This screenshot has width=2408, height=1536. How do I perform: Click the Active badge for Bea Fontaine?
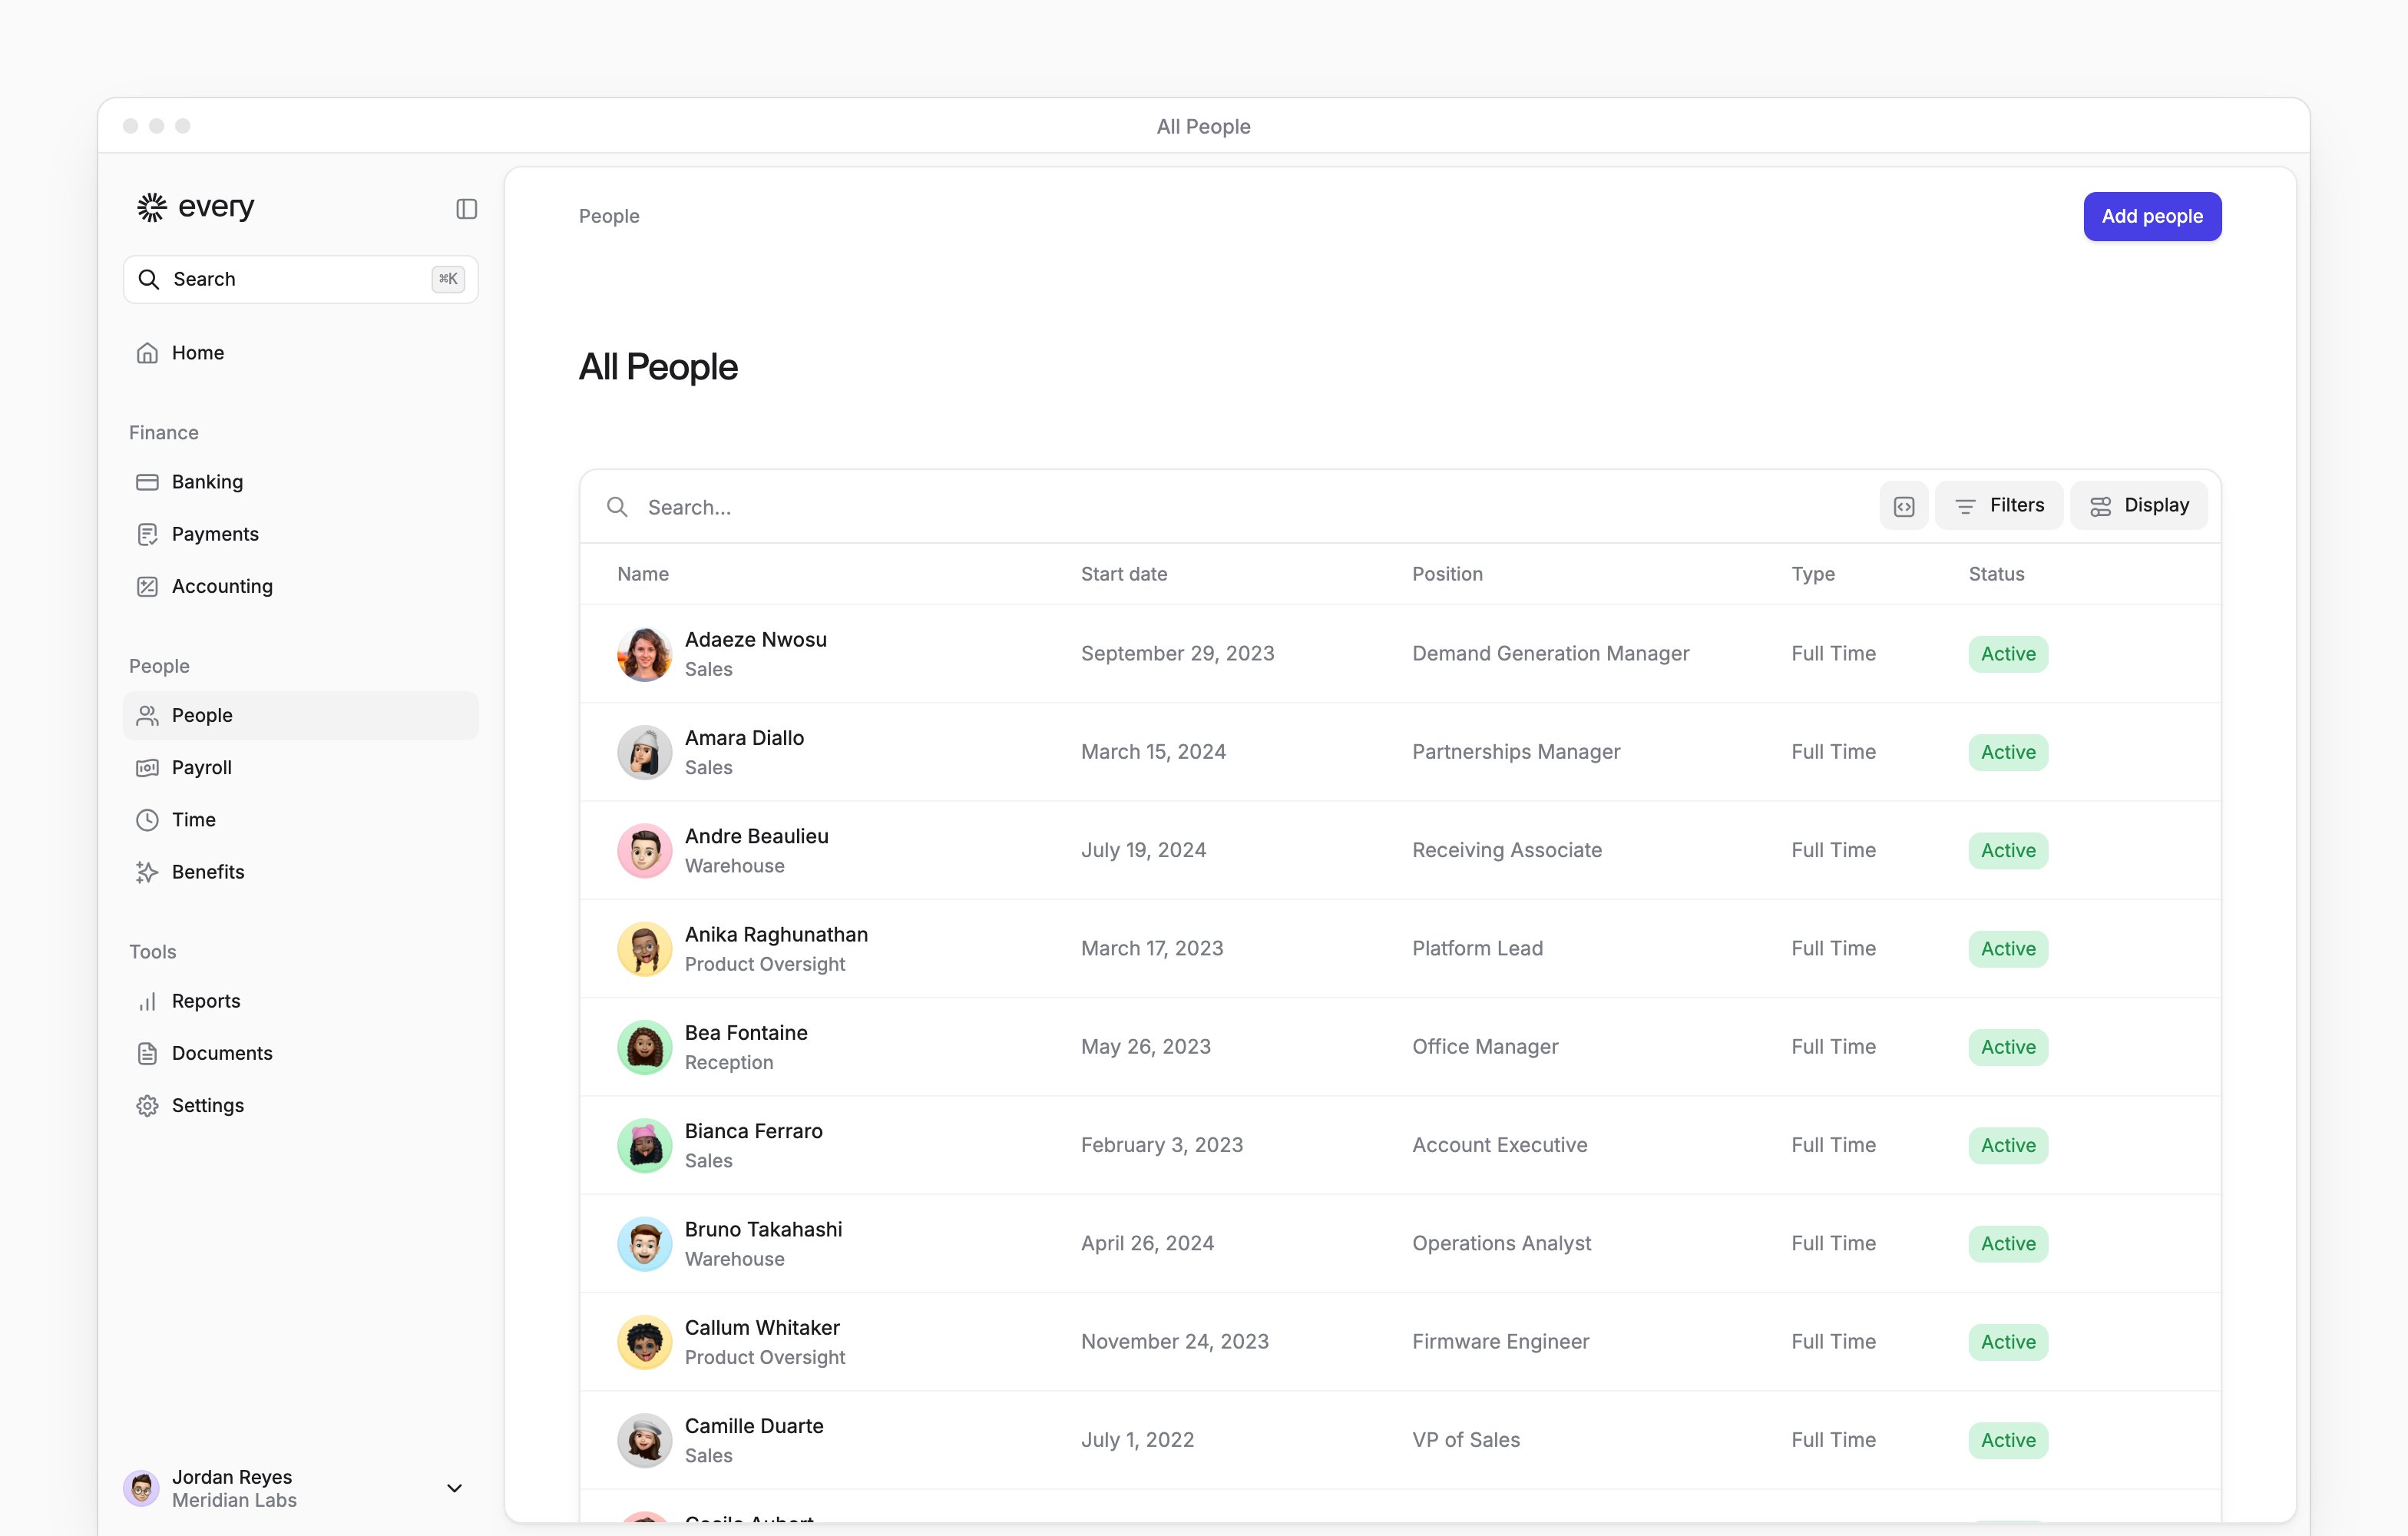2008,1047
